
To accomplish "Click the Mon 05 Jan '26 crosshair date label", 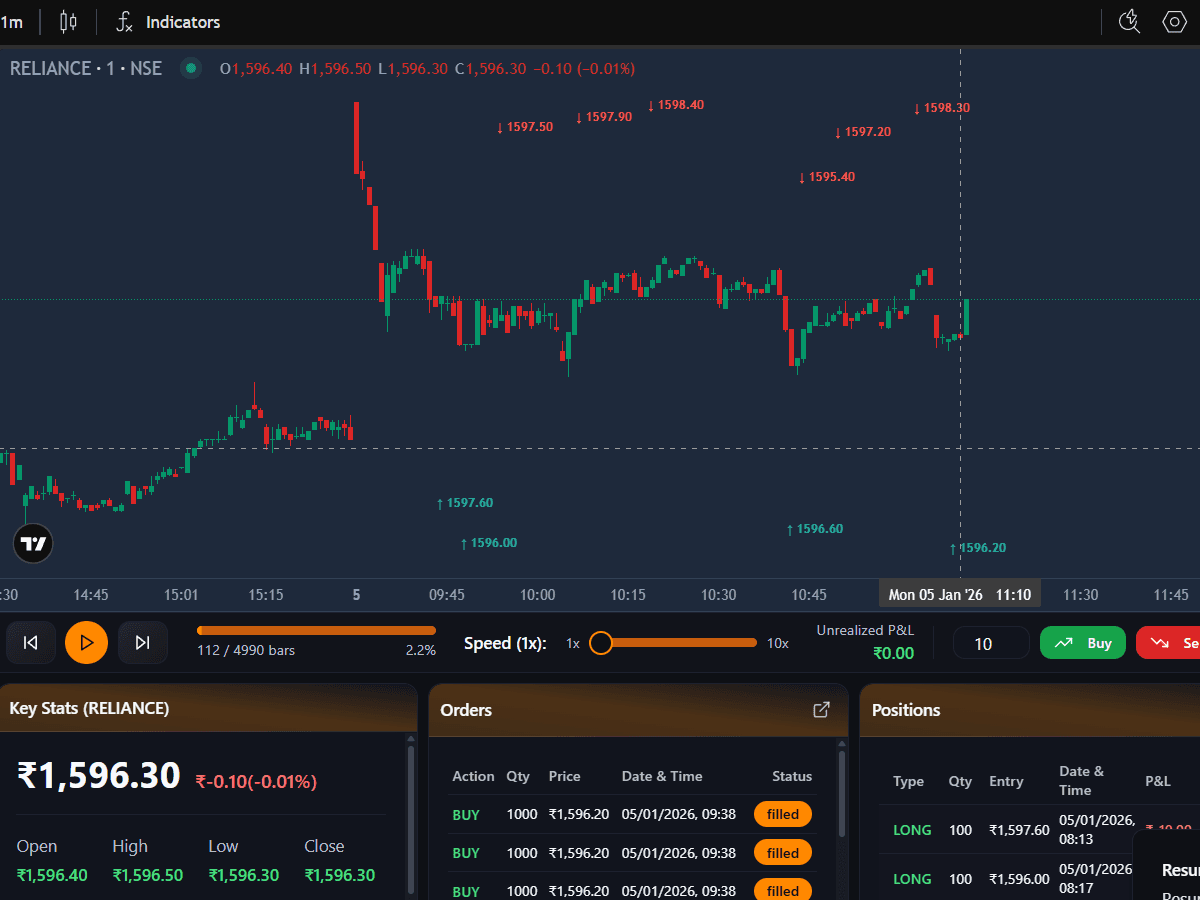I will (959, 593).
